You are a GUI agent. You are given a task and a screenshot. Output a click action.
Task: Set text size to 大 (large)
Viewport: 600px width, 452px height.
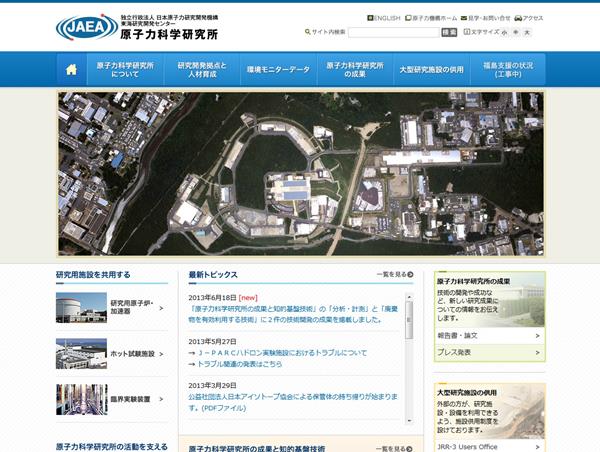point(527,33)
